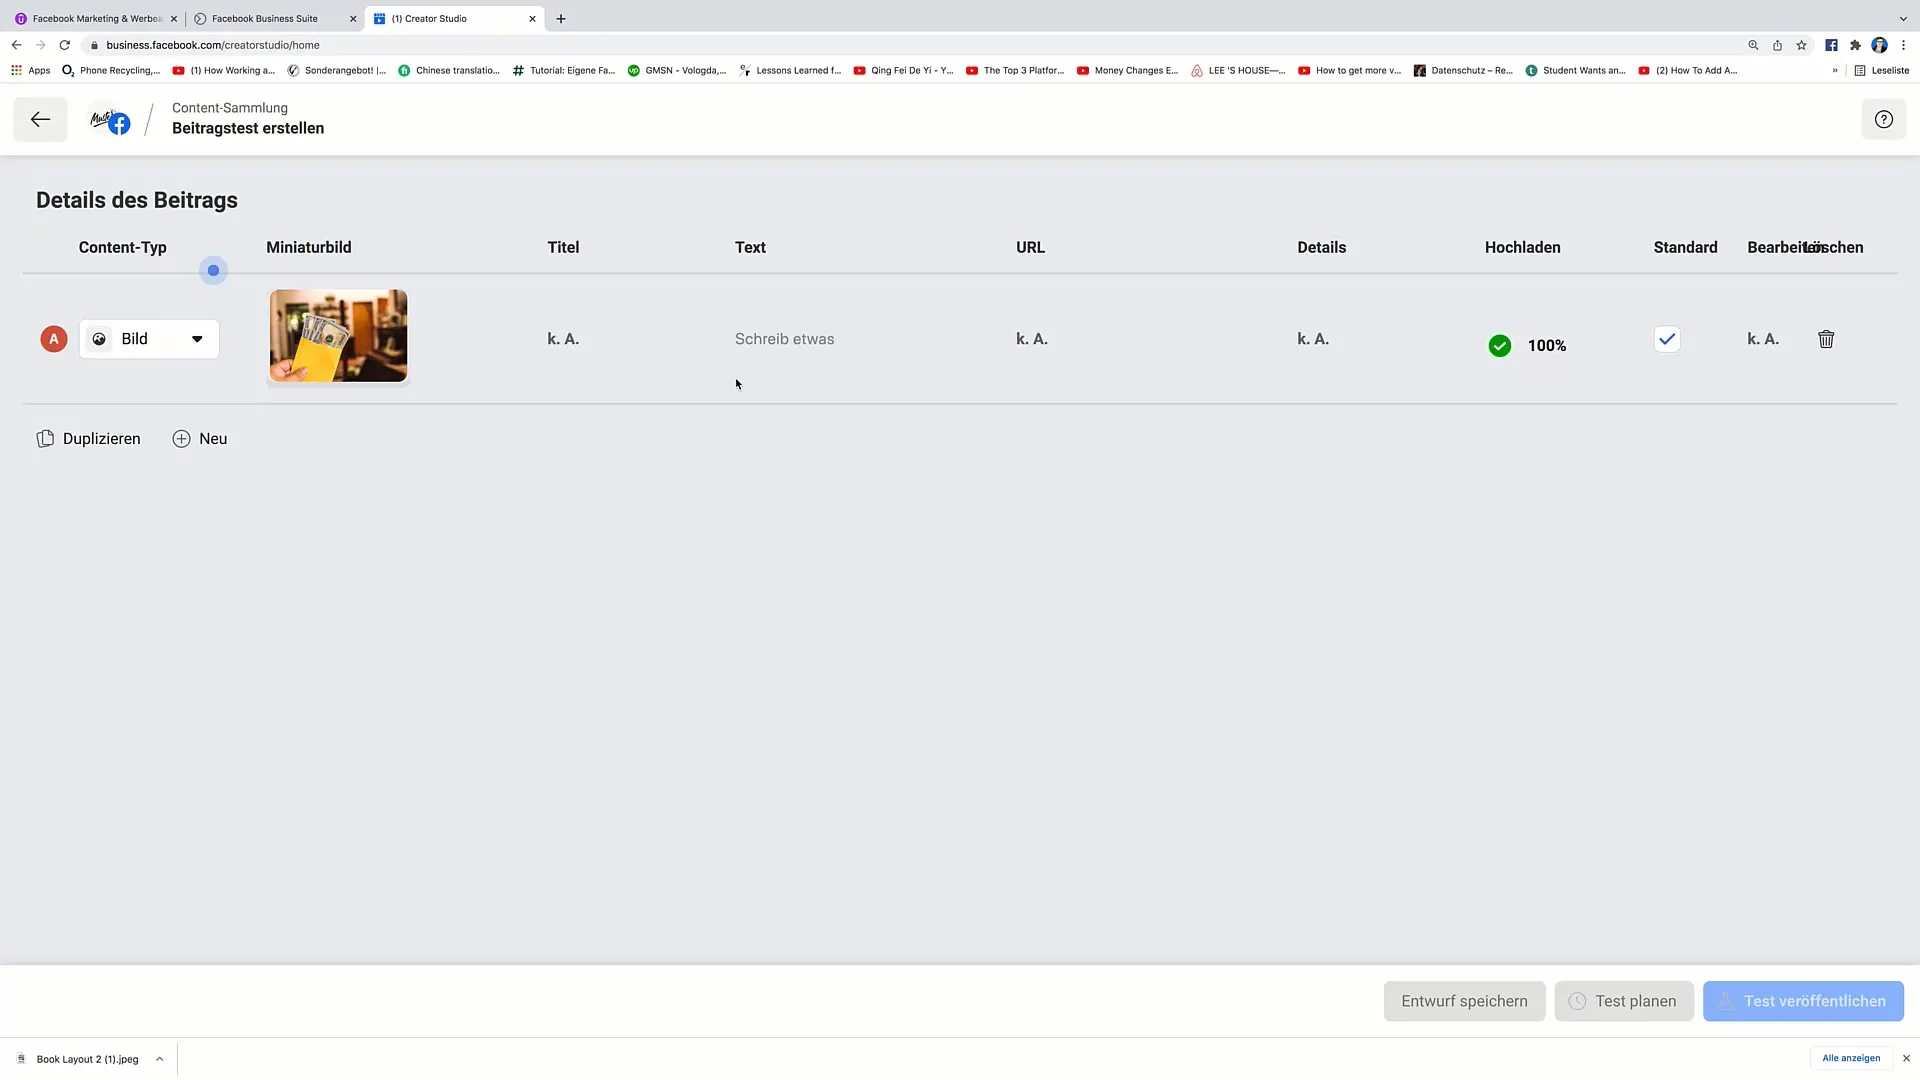The image size is (1920, 1080).
Task: Click the add new/Neu plus icon
Action: 182,438
